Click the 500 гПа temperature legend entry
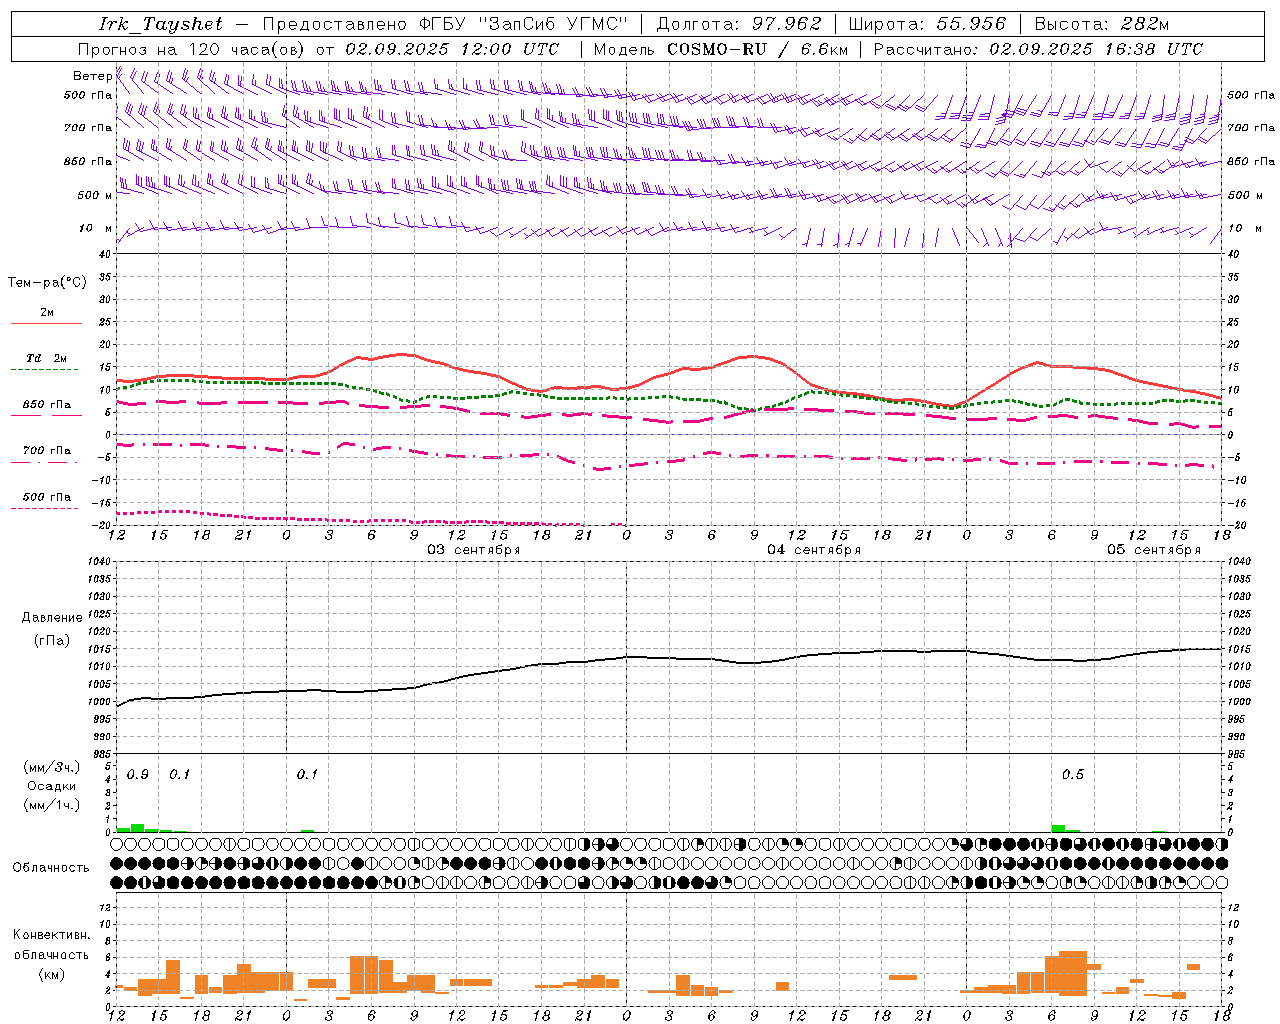 pyautogui.click(x=46, y=497)
